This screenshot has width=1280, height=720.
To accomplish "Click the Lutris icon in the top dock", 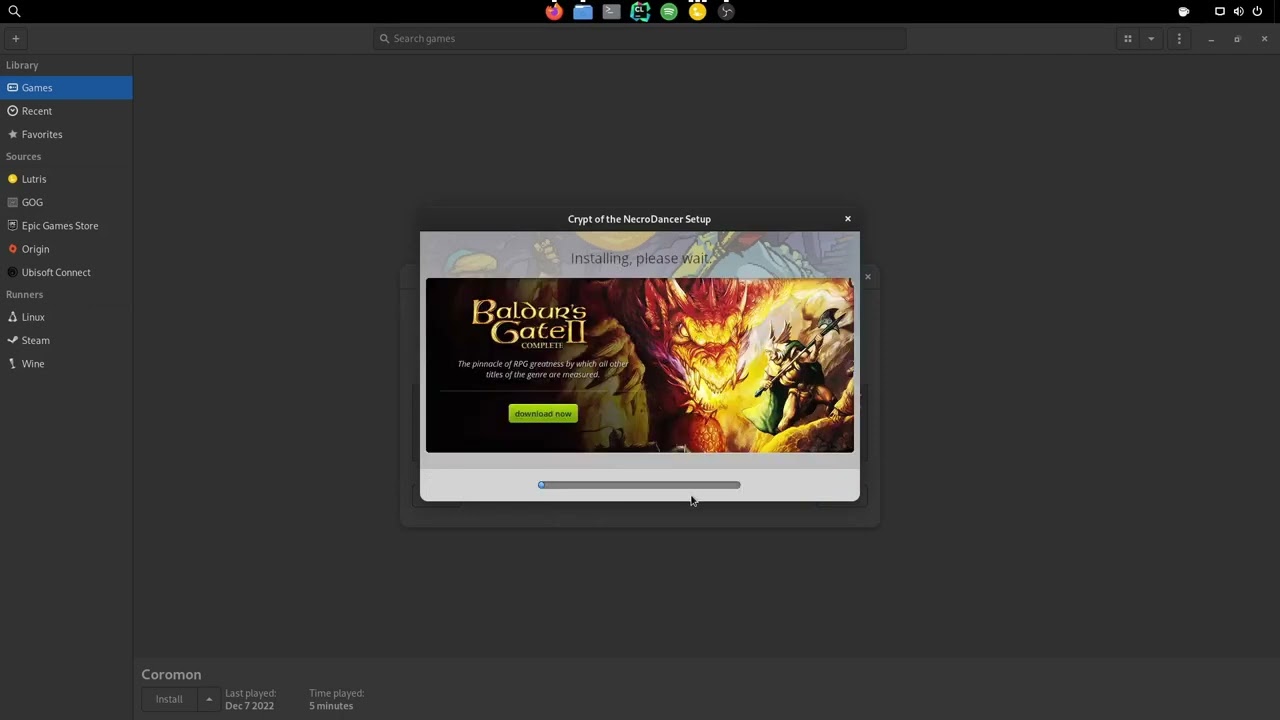I will 697,12.
